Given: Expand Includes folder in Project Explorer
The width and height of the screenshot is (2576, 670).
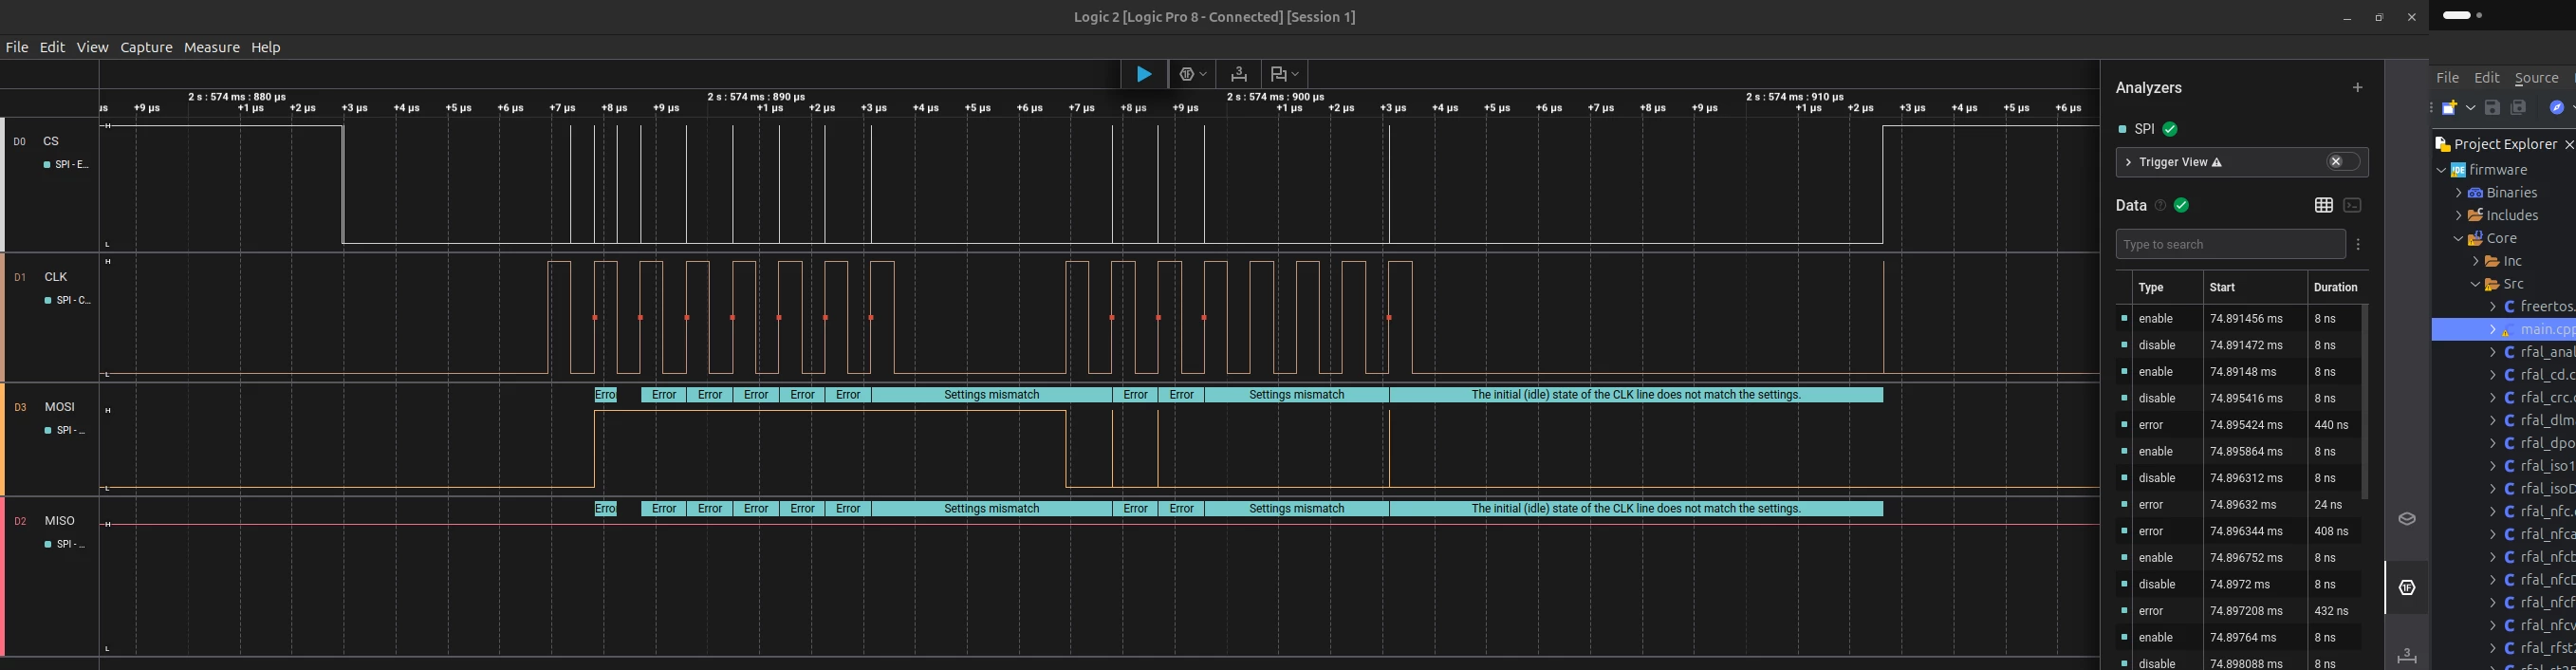Looking at the screenshot, I should point(2458,215).
